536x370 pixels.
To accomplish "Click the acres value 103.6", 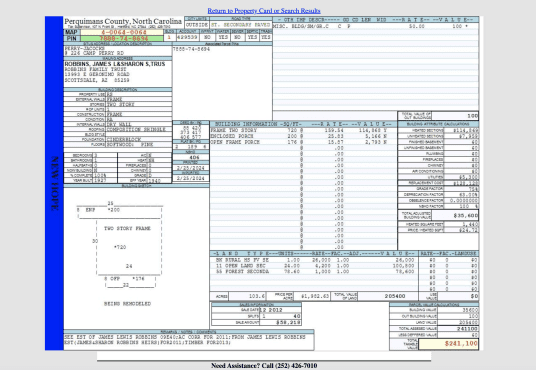I will [247, 296].
